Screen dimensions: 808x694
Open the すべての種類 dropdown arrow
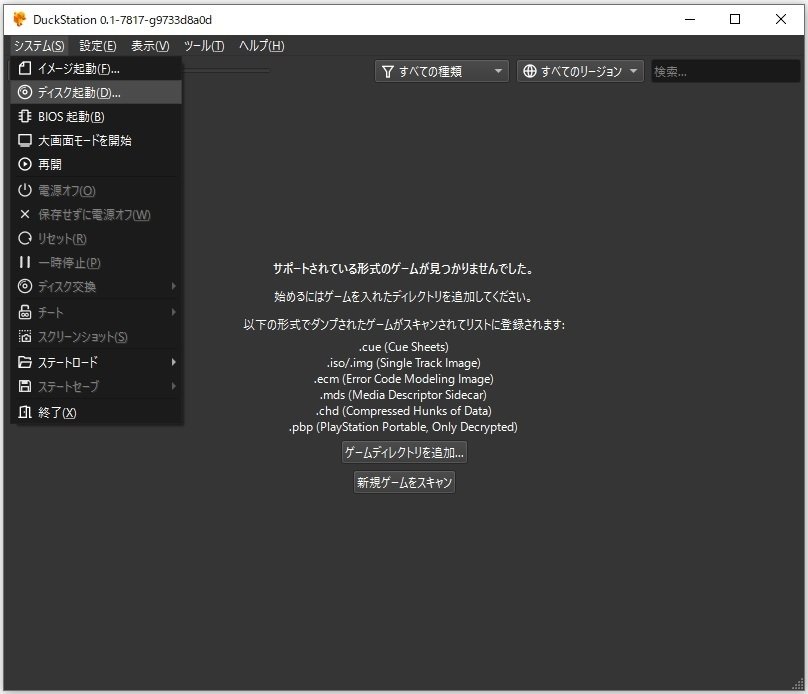pos(498,71)
